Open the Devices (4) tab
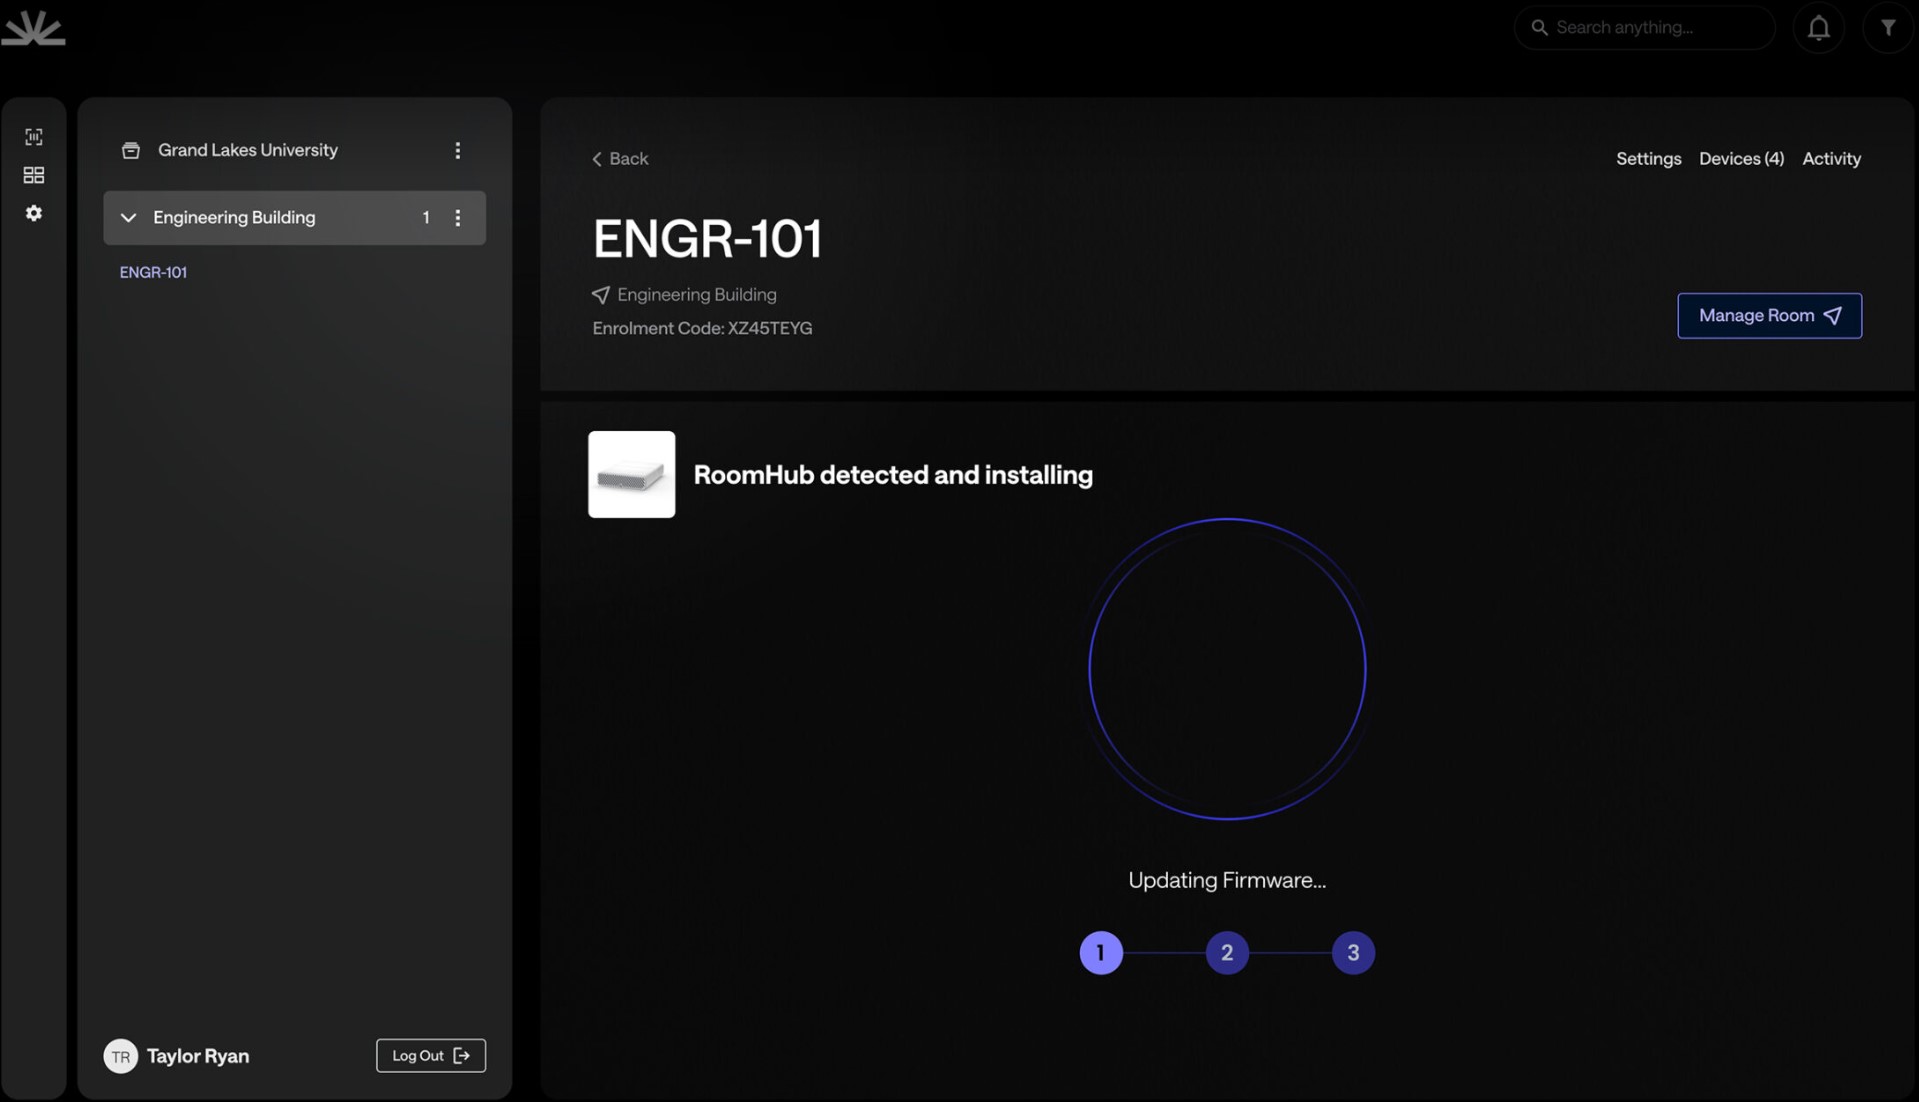 point(1740,159)
